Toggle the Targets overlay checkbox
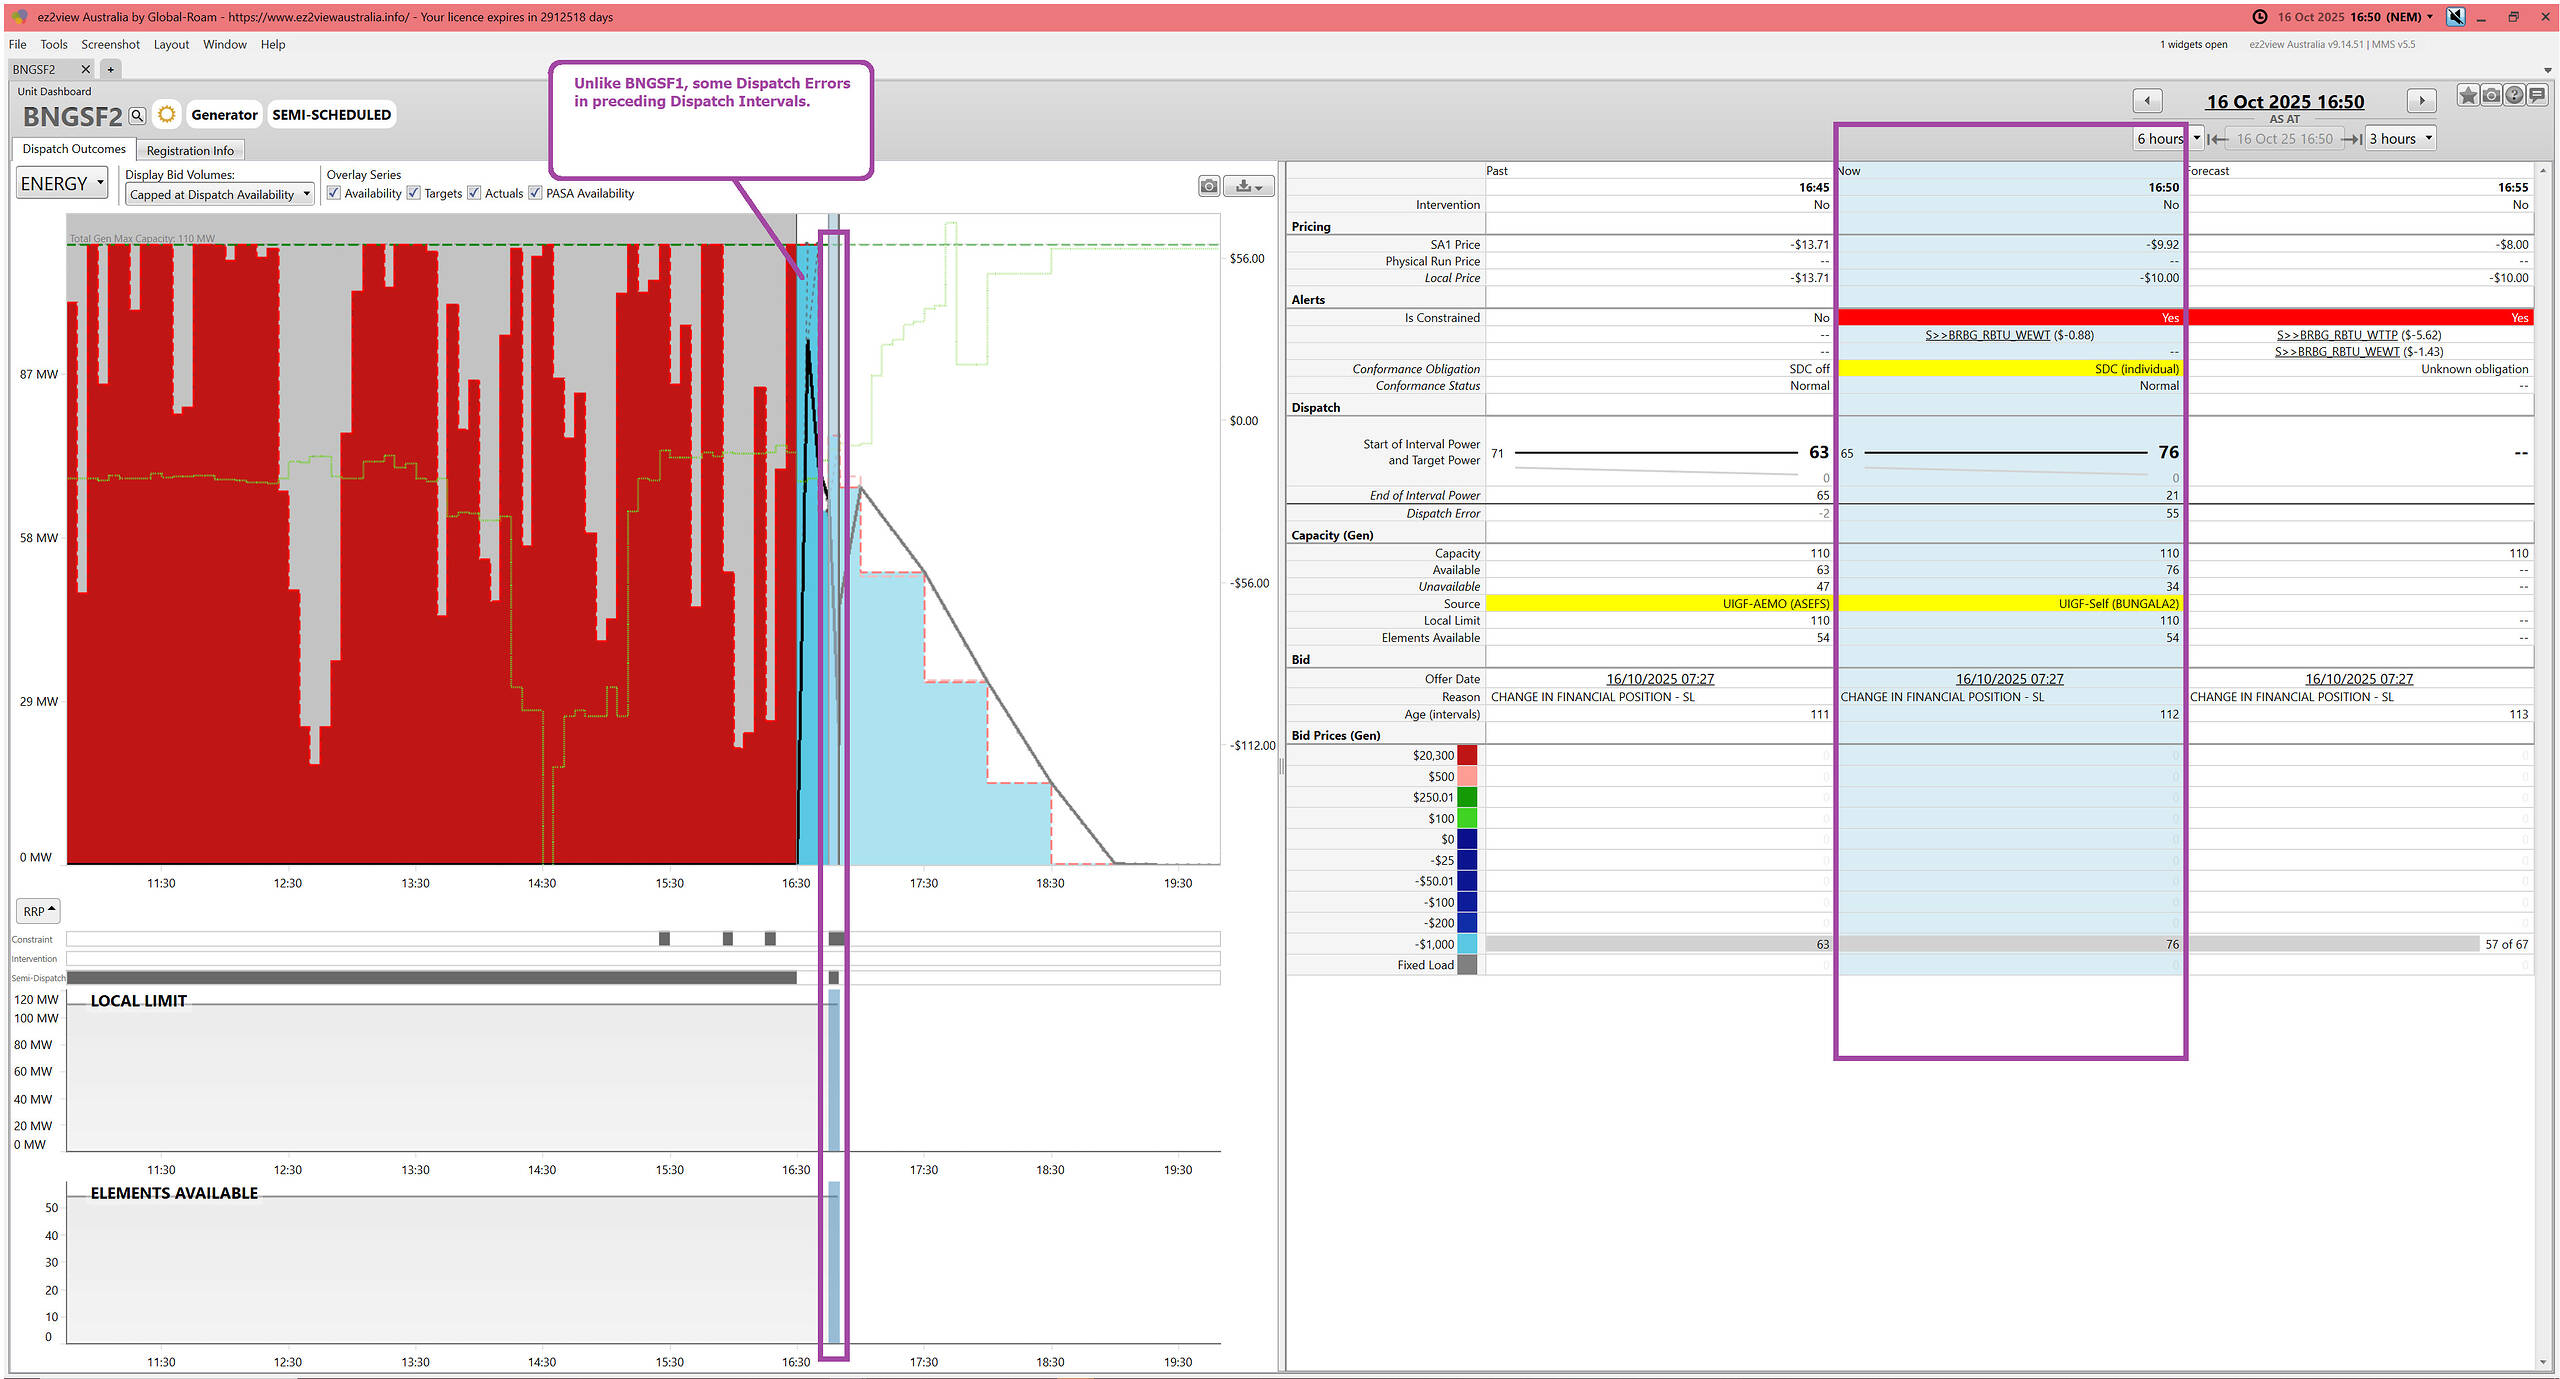2560x1379 pixels. 414,193
